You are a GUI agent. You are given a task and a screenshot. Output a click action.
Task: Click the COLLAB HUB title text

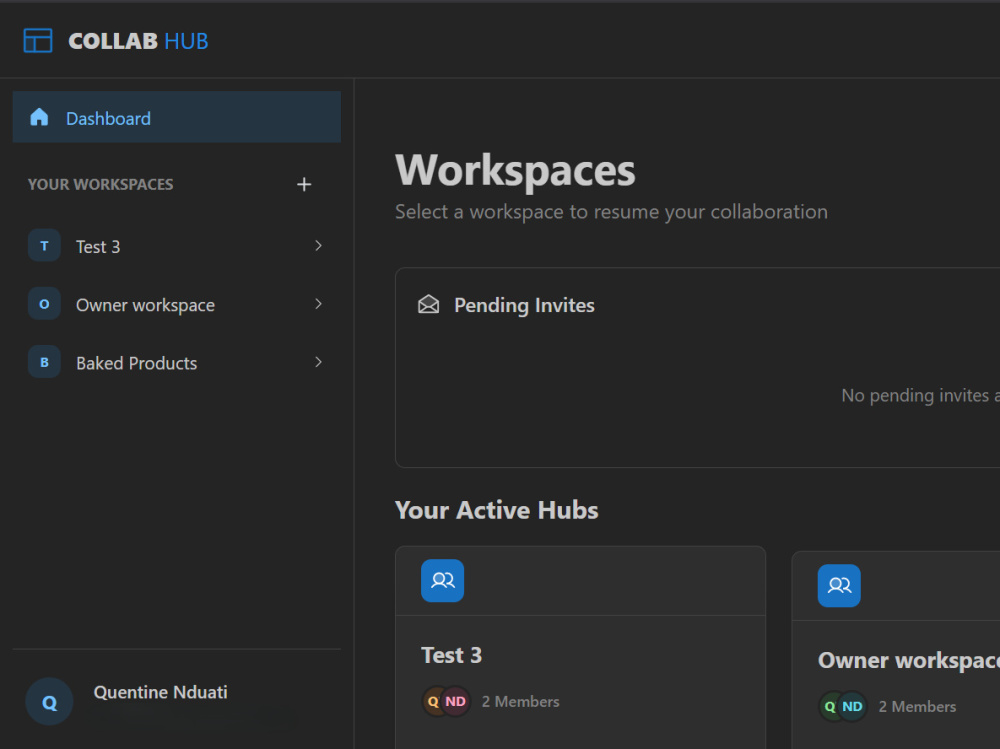(138, 41)
